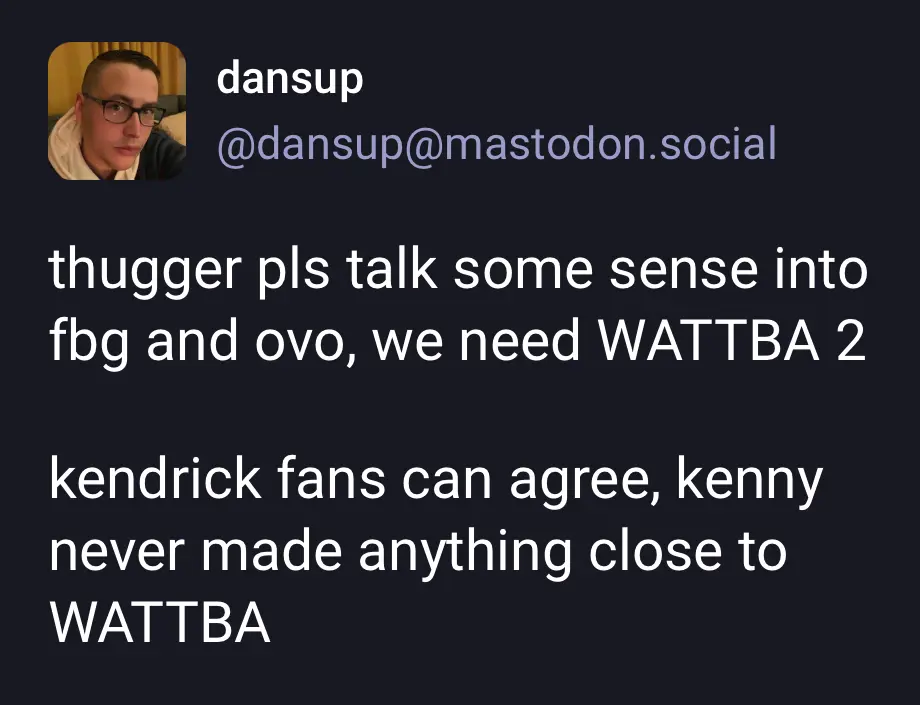The width and height of the screenshot is (920, 705).
Task: Click the mastodon.social part of the handle
Action: tap(611, 143)
